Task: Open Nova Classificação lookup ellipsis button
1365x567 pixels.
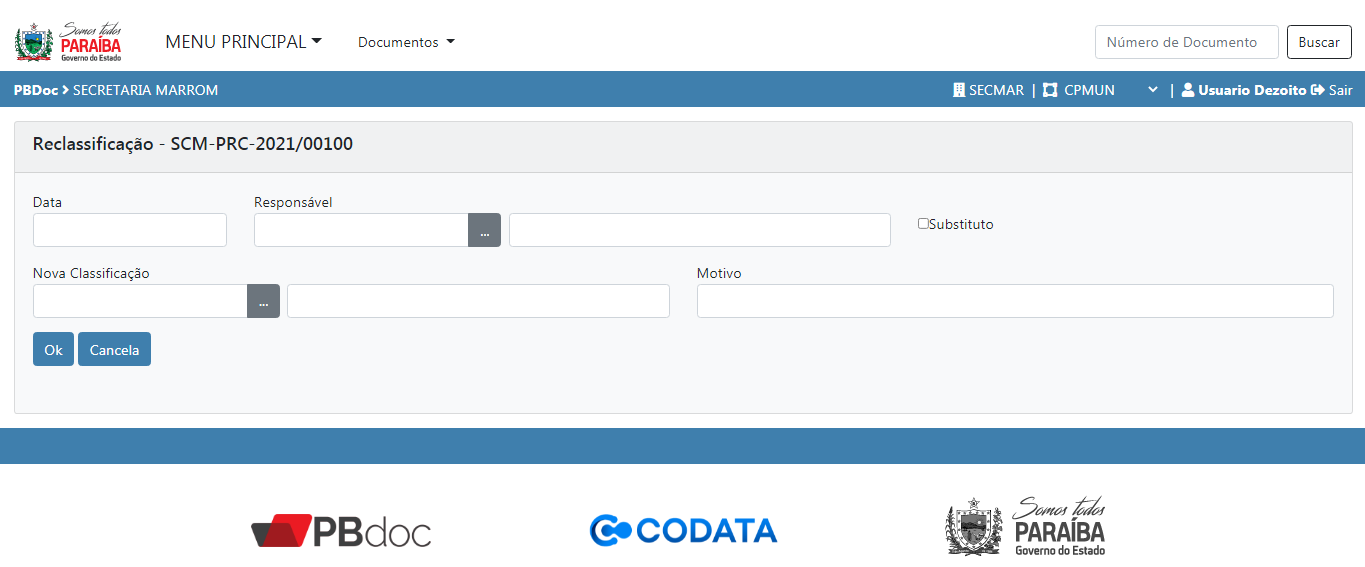Action: pos(263,301)
